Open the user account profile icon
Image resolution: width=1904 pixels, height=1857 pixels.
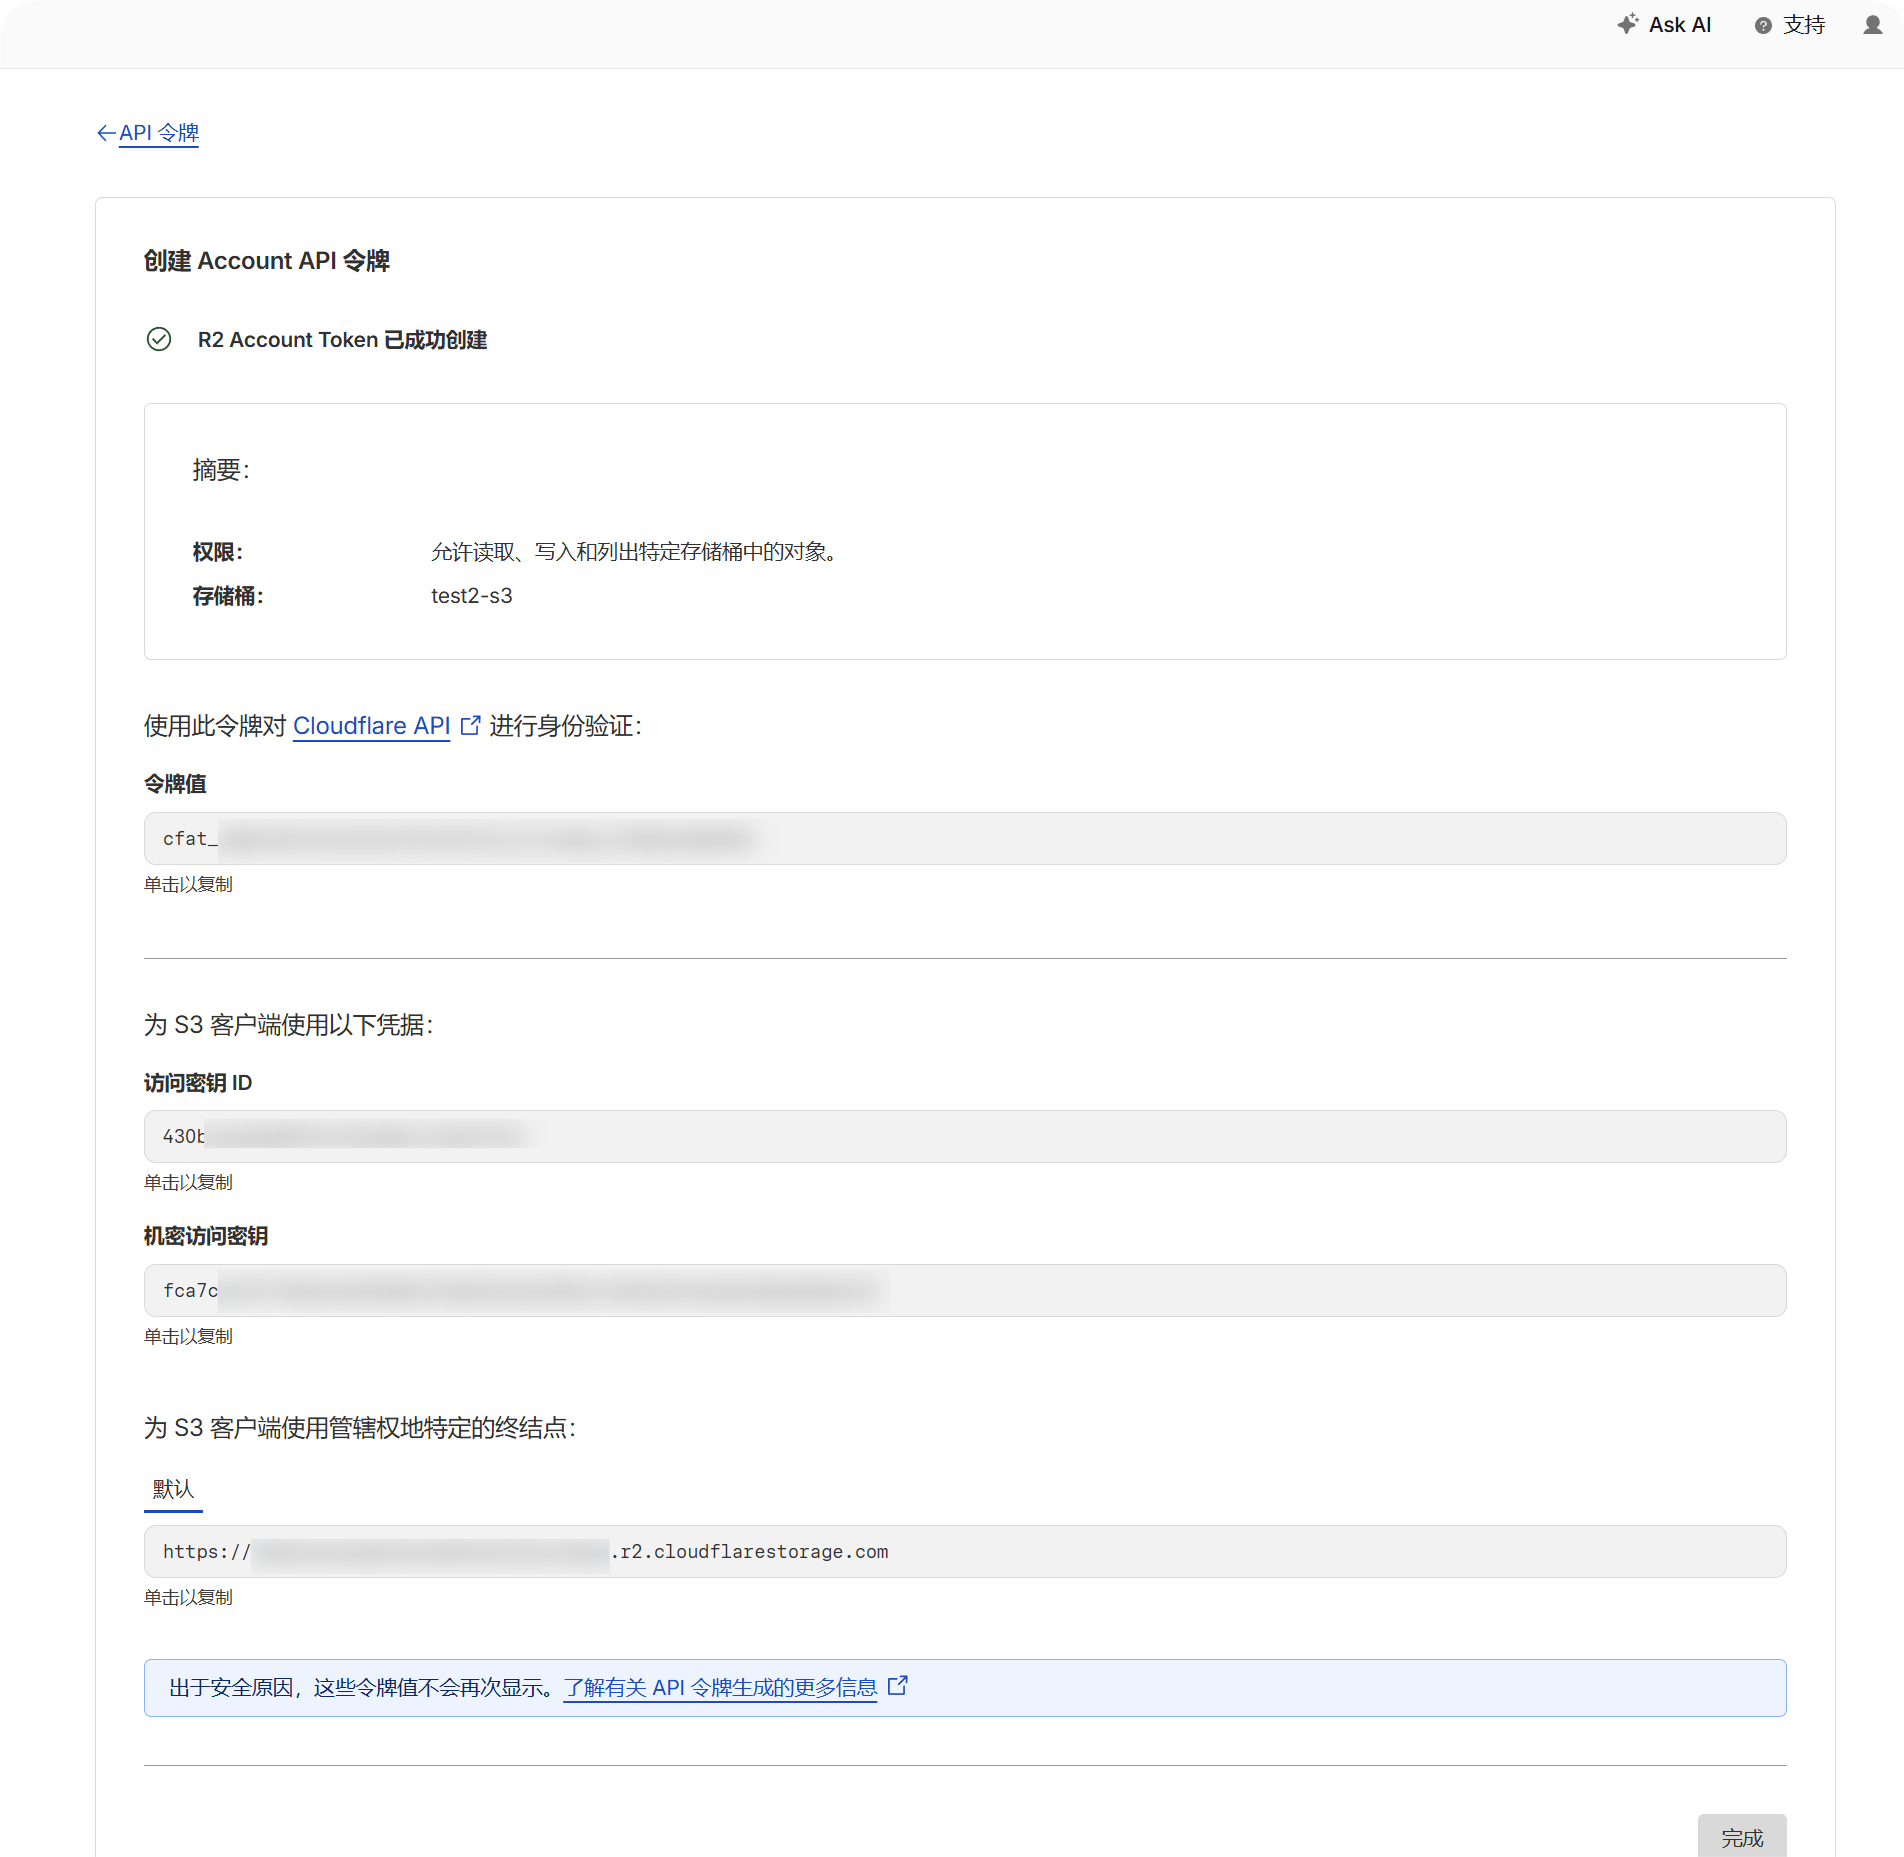[1873, 25]
